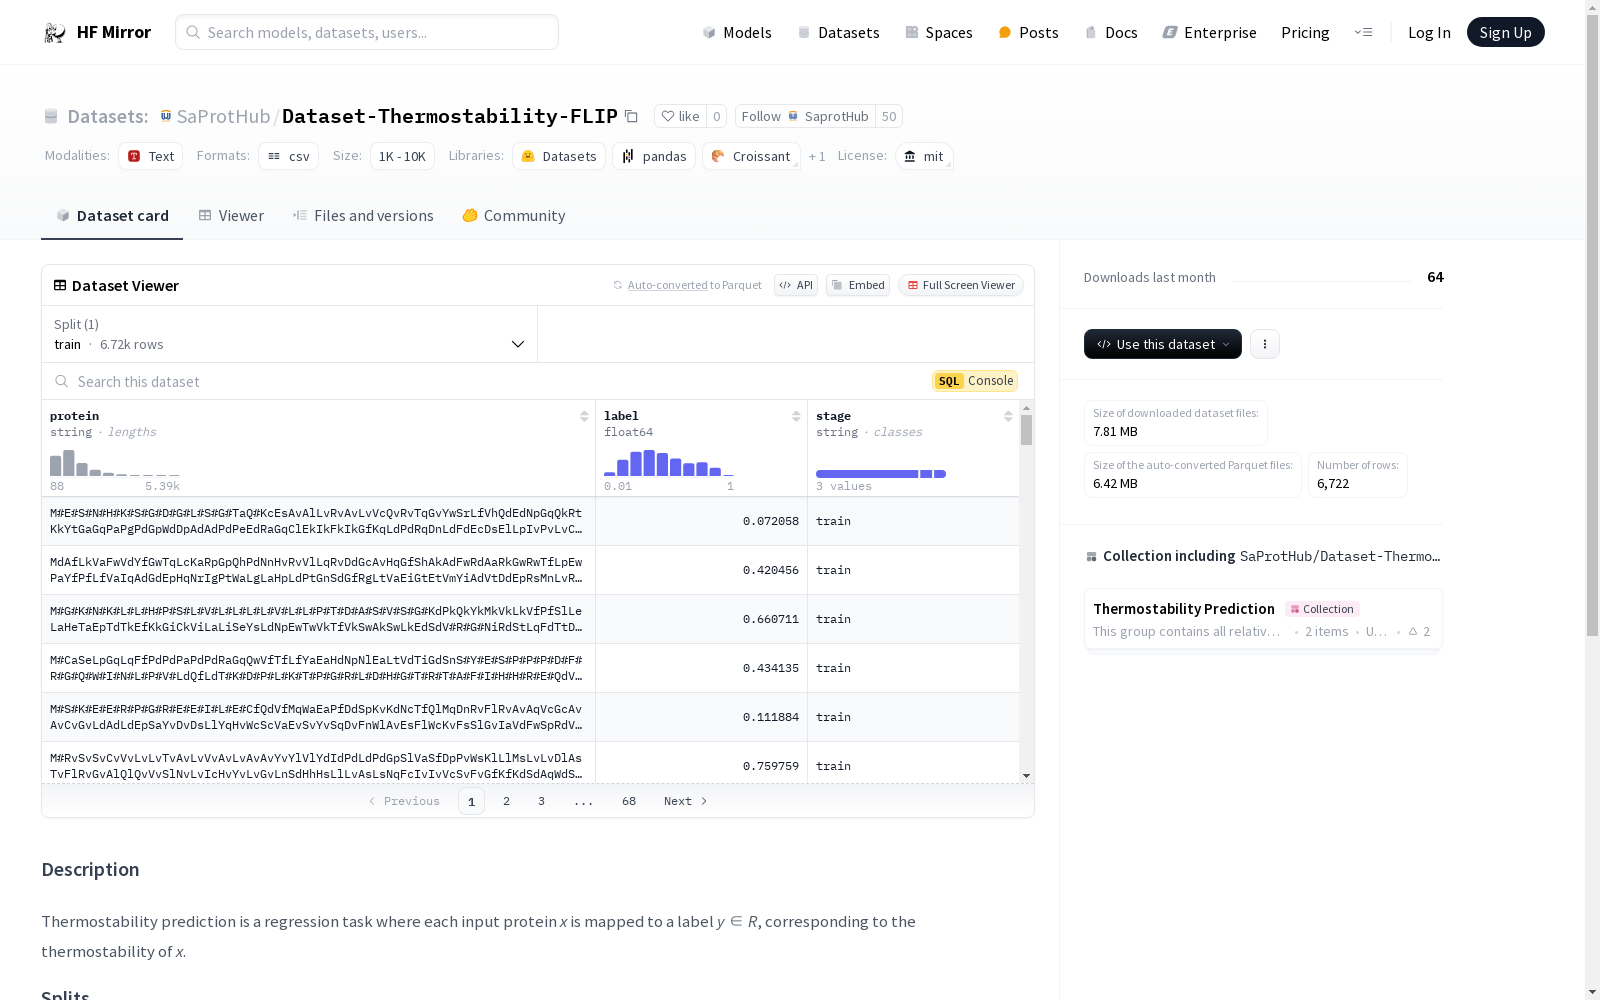Open the more navigation menu icon

coord(1363,32)
